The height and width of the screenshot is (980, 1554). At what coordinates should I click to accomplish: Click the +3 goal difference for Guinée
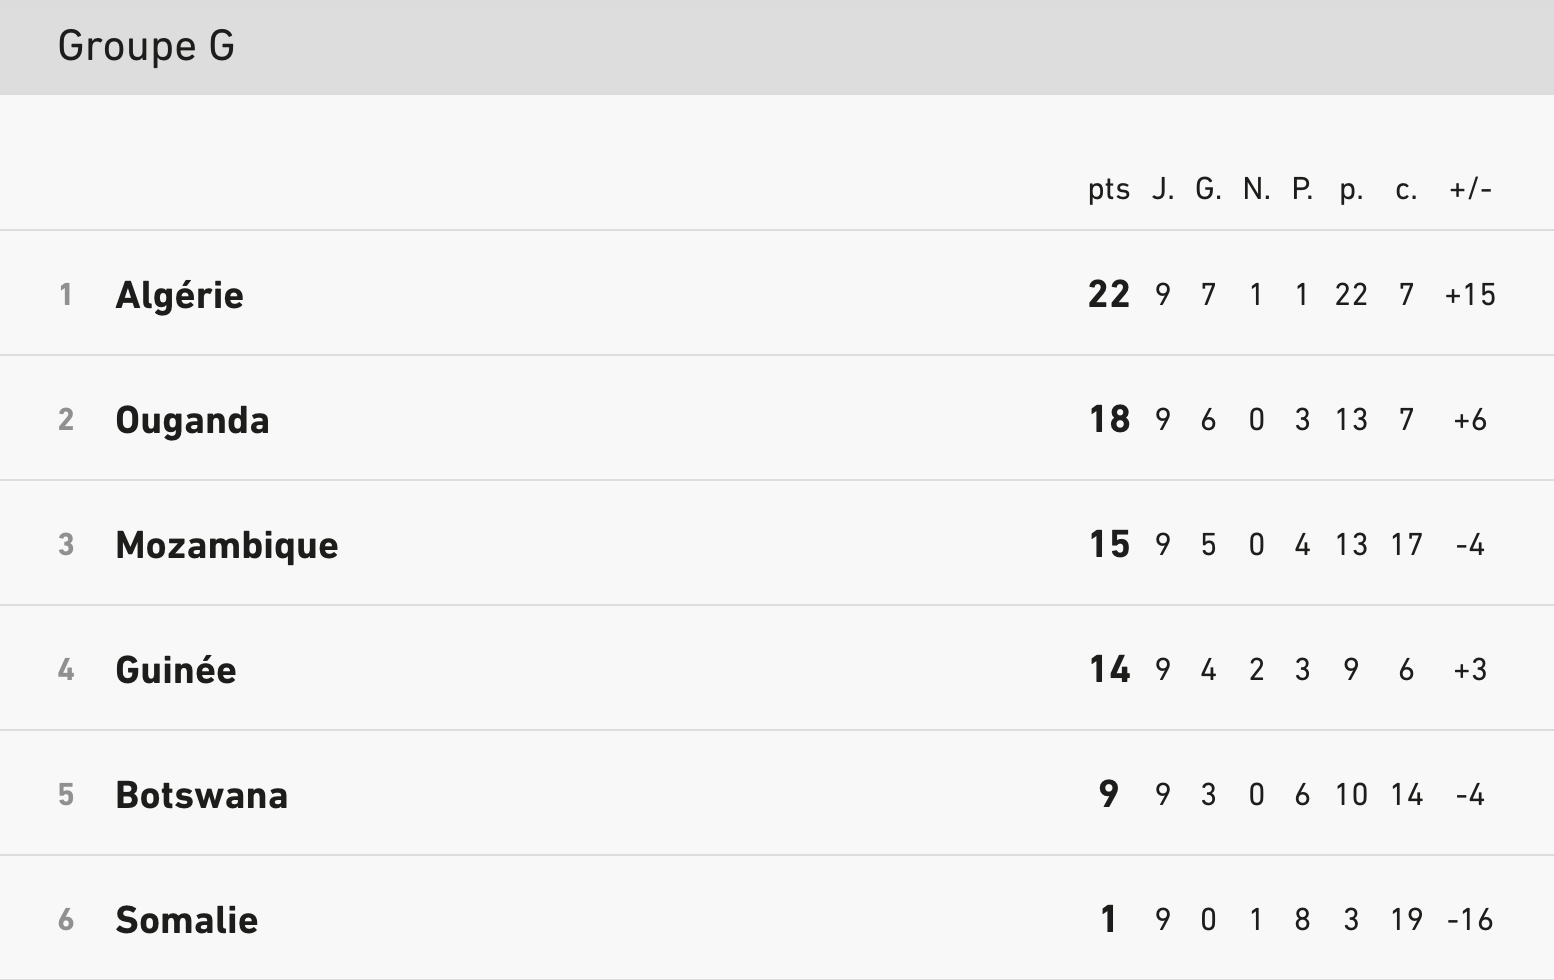pyautogui.click(x=1470, y=670)
